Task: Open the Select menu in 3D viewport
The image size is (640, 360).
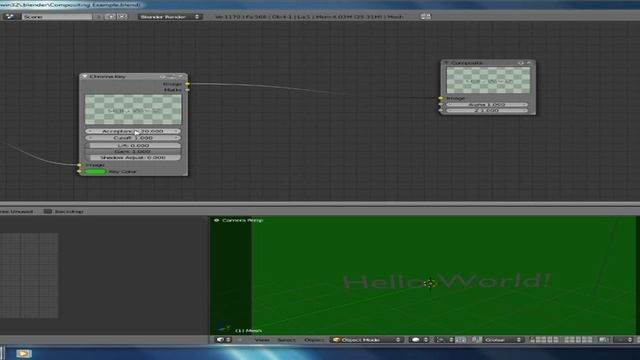Action: (287, 340)
